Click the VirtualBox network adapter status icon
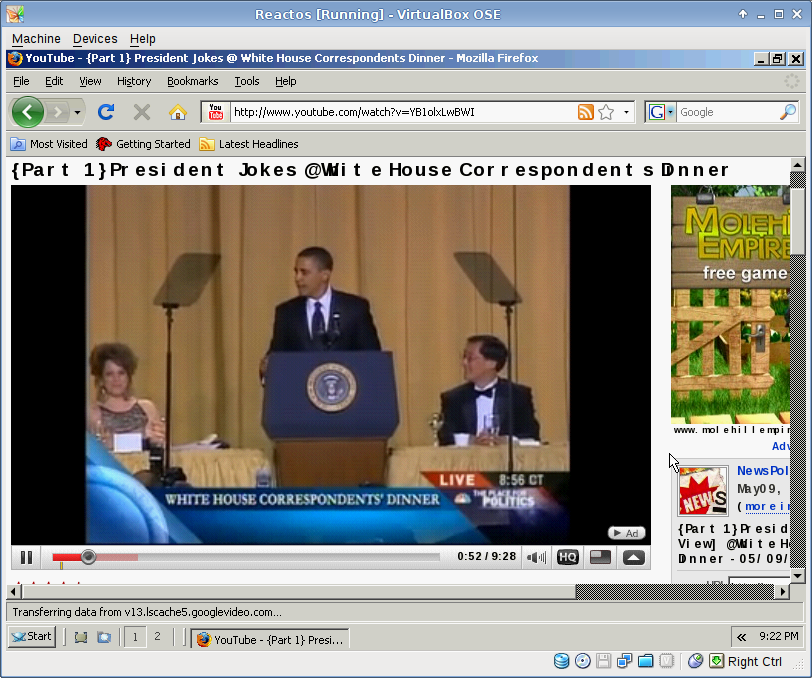Image resolution: width=812 pixels, height=678 pixels. tap(625, 661)
